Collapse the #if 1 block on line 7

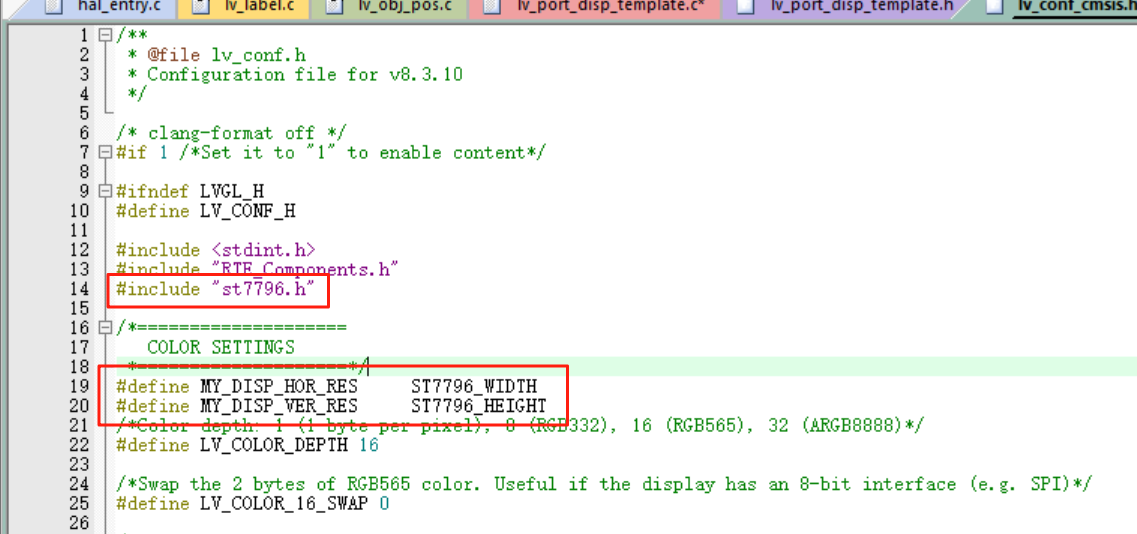click(x=106, y=152)
